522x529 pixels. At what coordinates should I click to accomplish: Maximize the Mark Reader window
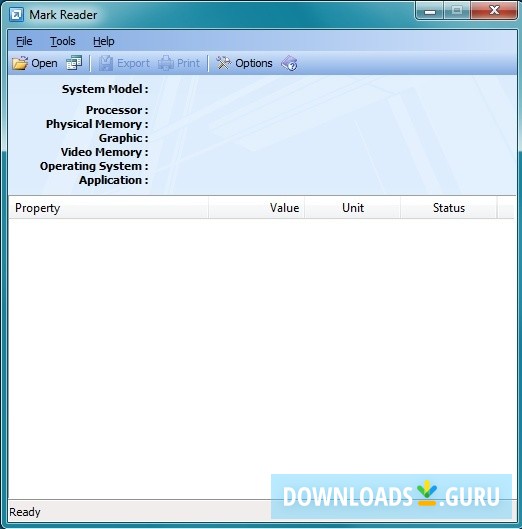tap(457, 11)
